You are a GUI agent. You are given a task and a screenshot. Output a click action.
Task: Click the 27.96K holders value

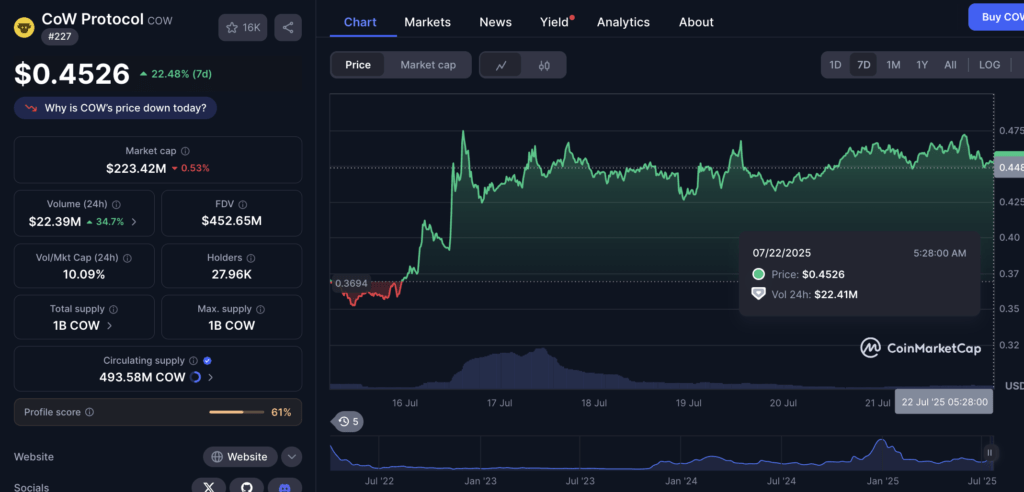[232, 274]
